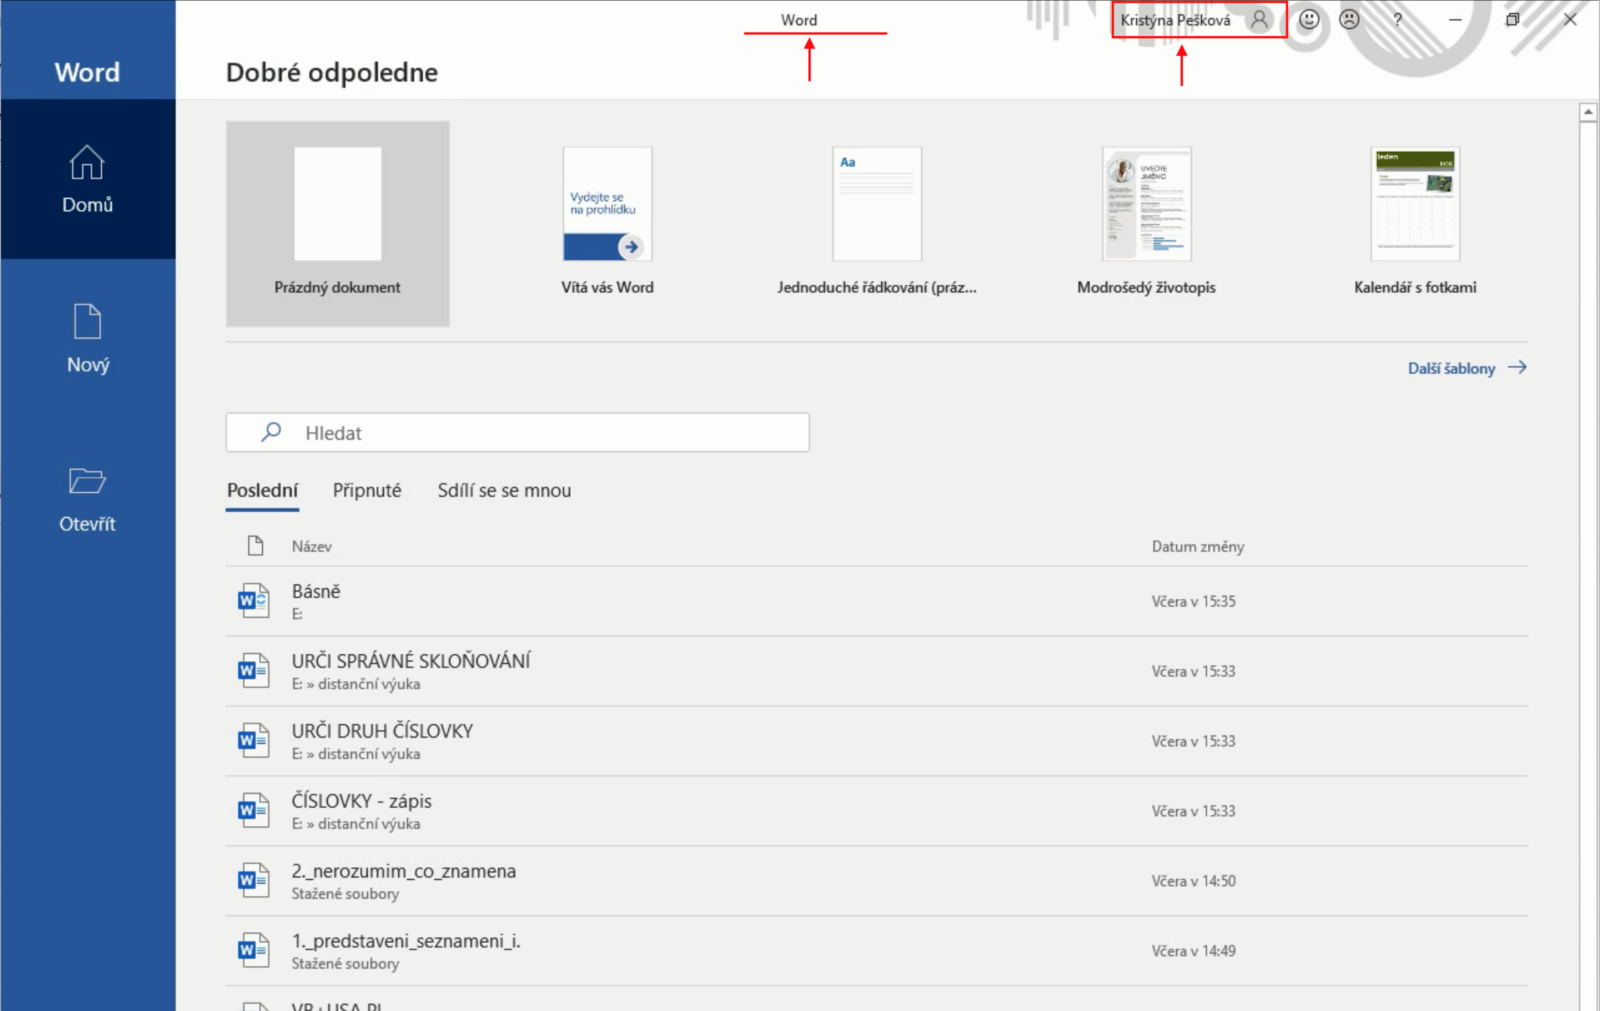Sort files by the Název column header
Viewport: 1600px width, 1011px height.
tap(312, 546)
